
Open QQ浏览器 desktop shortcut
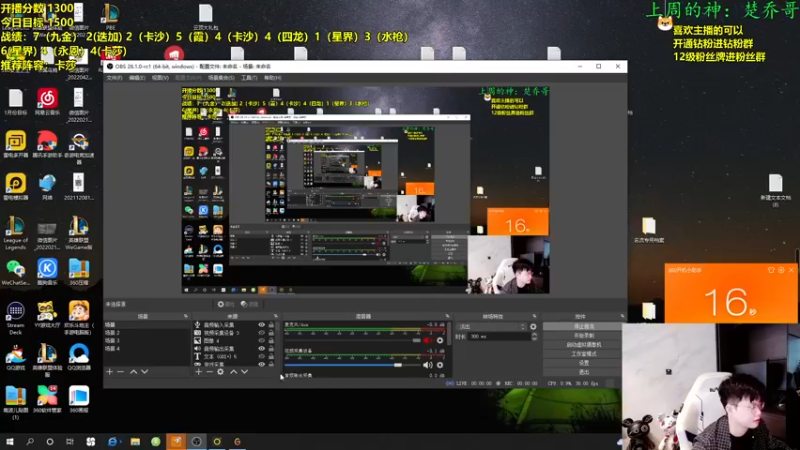pyautogui.click(x=79, y=357)
